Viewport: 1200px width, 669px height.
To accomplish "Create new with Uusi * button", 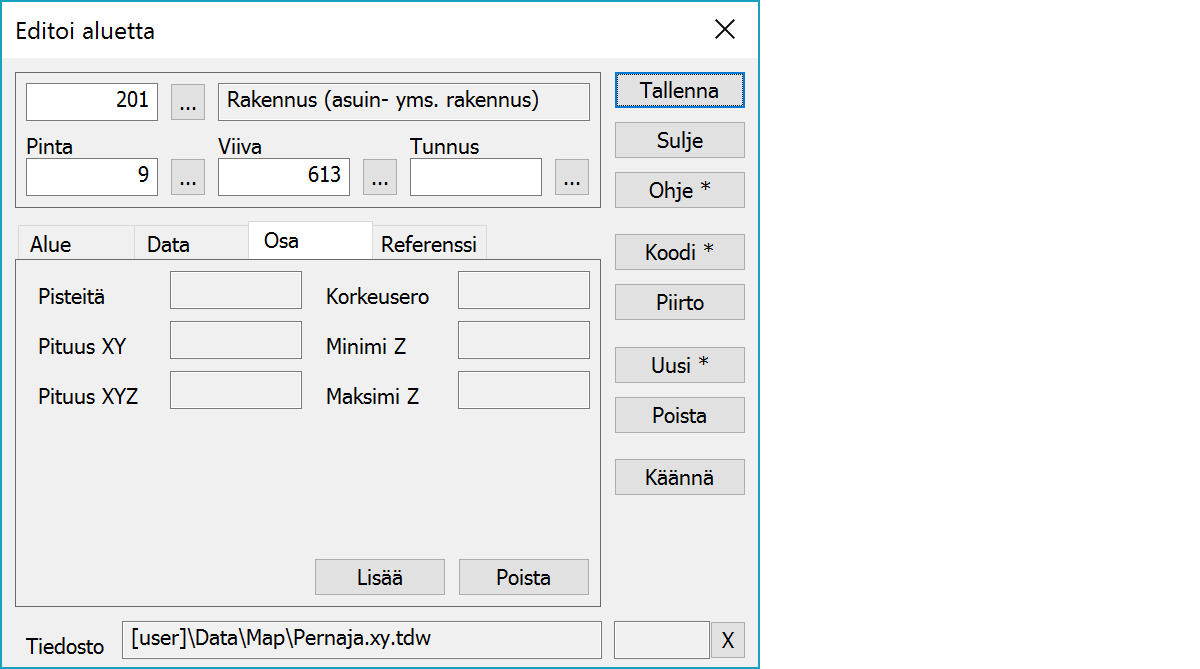I will [x=679, y=365].
